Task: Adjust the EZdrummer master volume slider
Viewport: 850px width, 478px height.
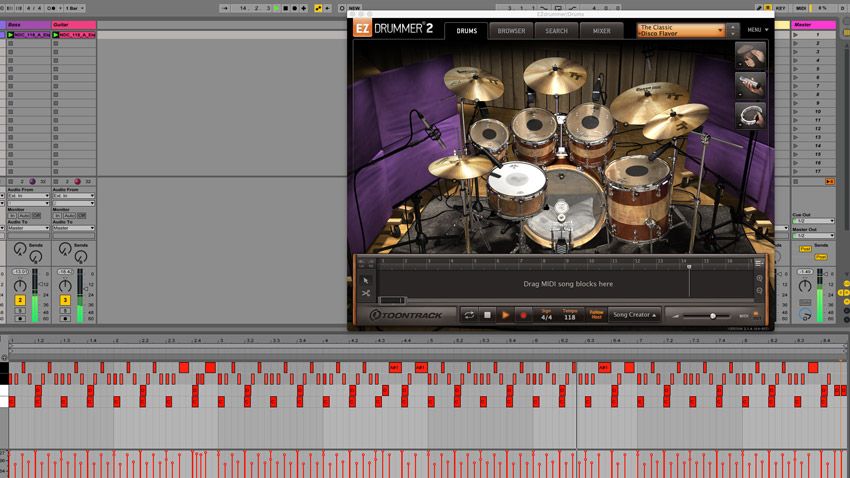Action: click(x=710, y=316)
